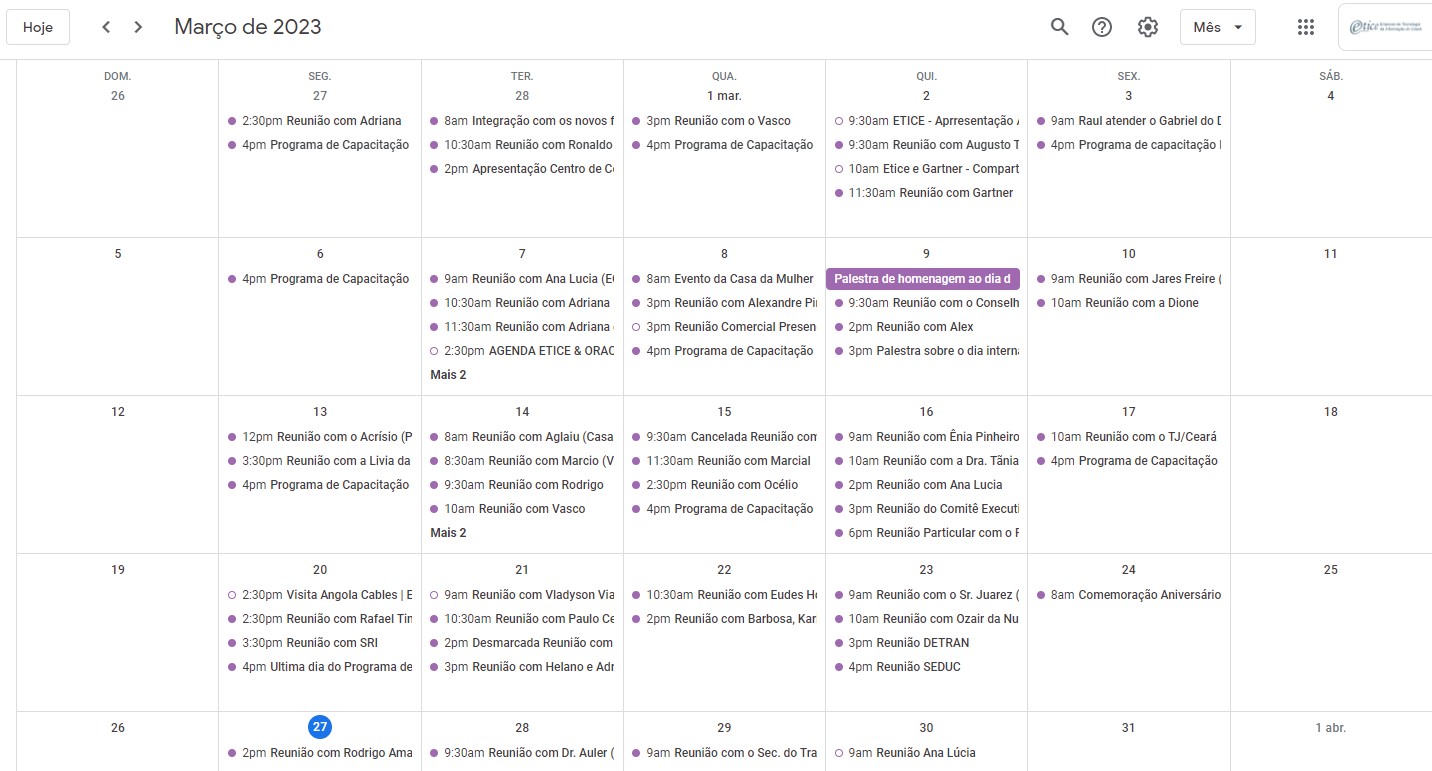The image size is (1432, 771).
Task: Jump to today with Hoje button
Action: coord(38,27)
